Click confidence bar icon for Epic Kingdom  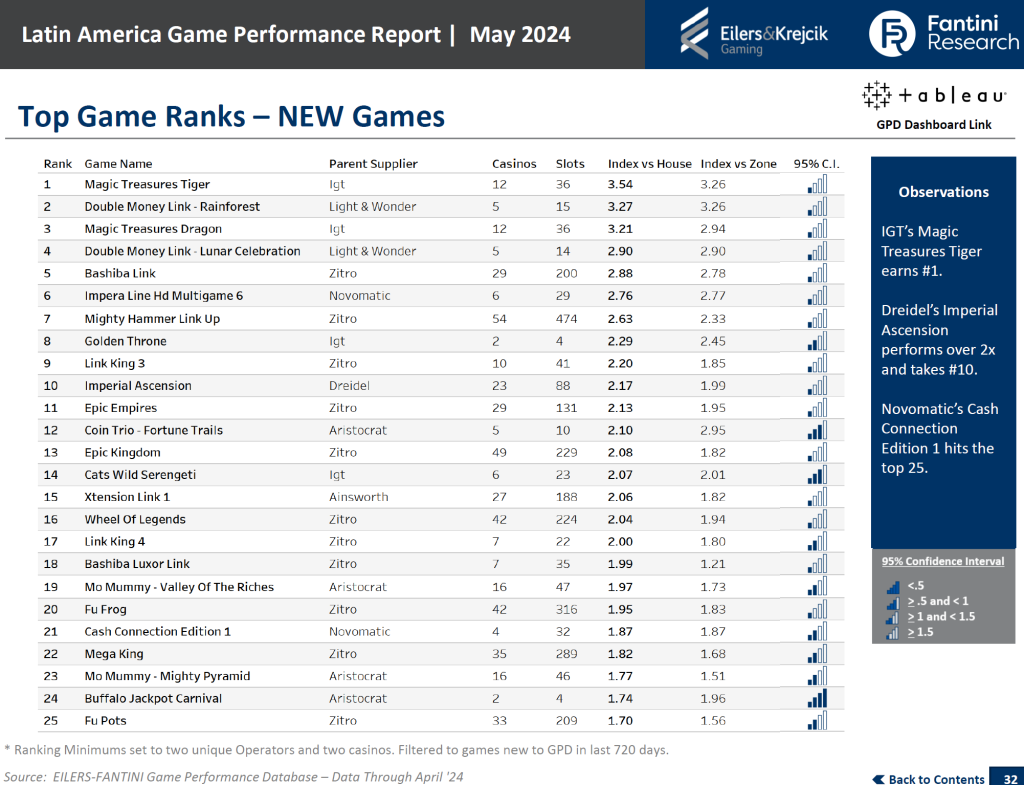pyautogui.click(x=817, y=453)
